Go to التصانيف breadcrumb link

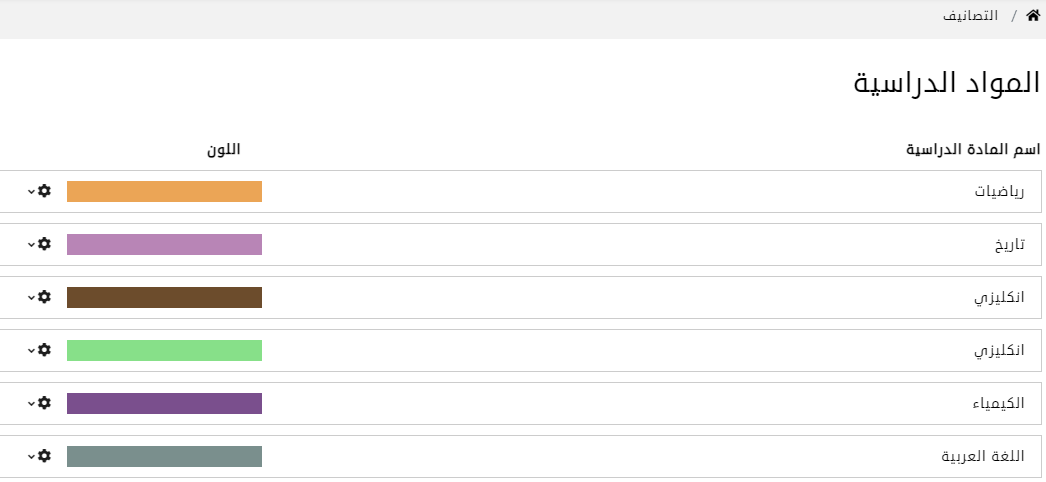click(971, 17)
